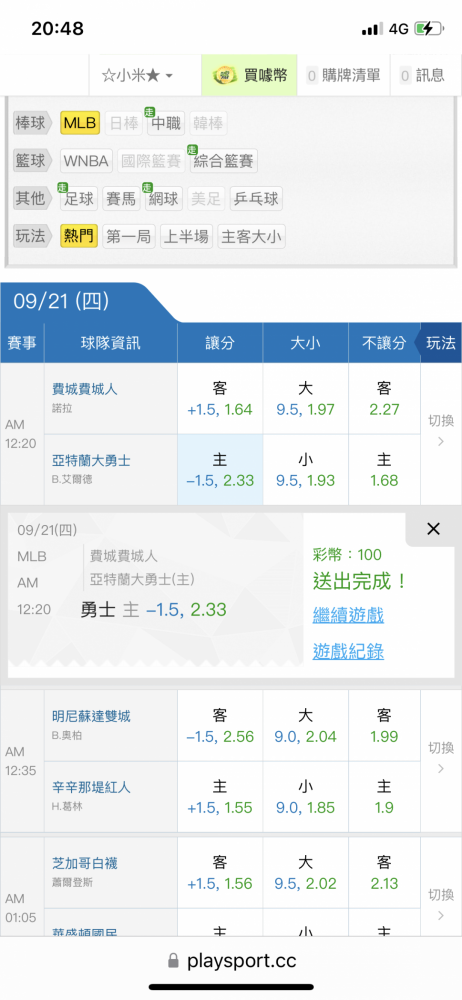Pick 客 +1.5, 1.64 spread for Phillies
The width and height of the screenshot is (462, 1000).
point(220,399)
